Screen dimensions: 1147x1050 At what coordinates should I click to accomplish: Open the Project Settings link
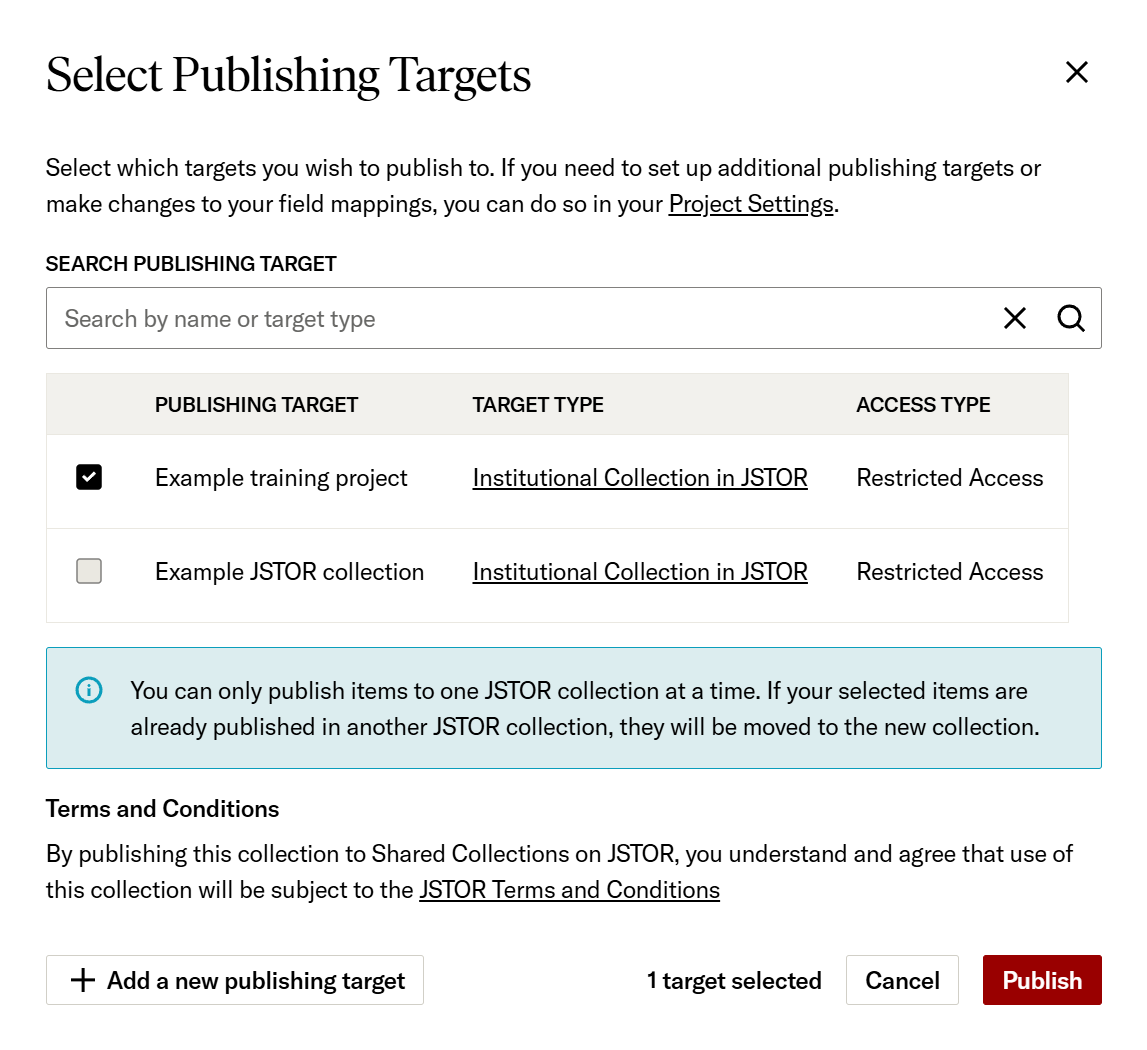751,203
